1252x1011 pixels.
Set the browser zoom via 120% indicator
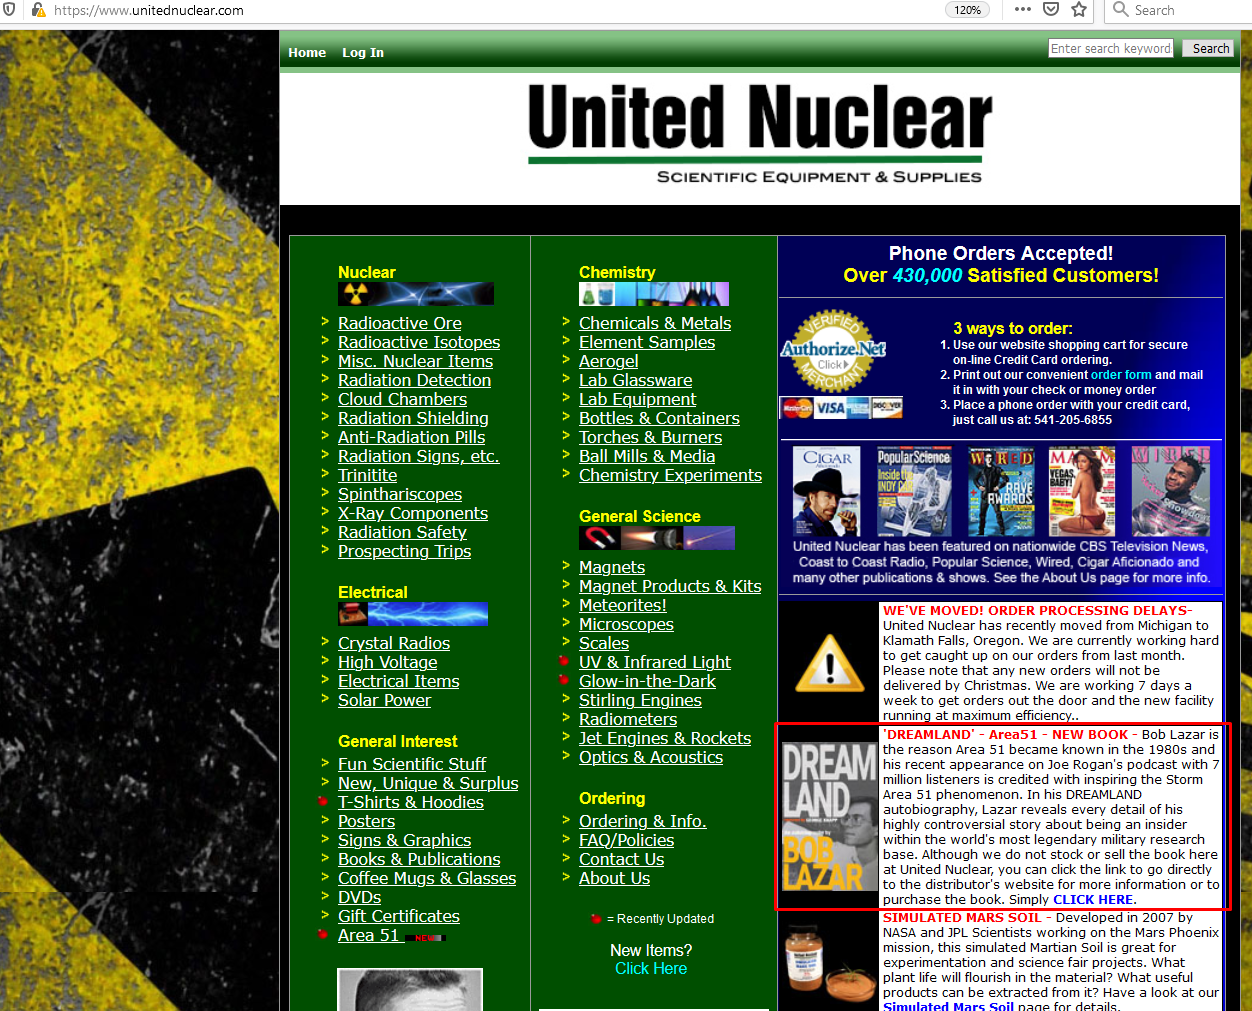coord(967,10)
